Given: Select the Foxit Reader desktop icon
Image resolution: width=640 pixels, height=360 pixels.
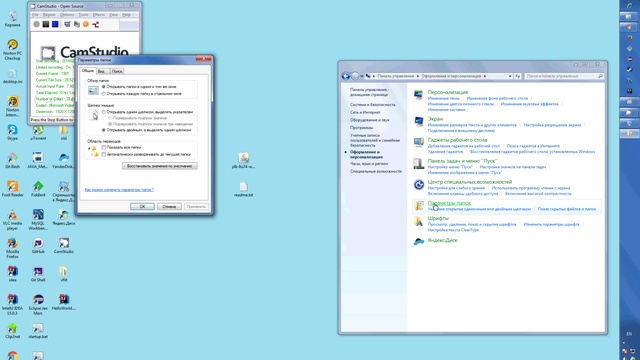Looking at the screenshot, I should (x=13, y=189).
